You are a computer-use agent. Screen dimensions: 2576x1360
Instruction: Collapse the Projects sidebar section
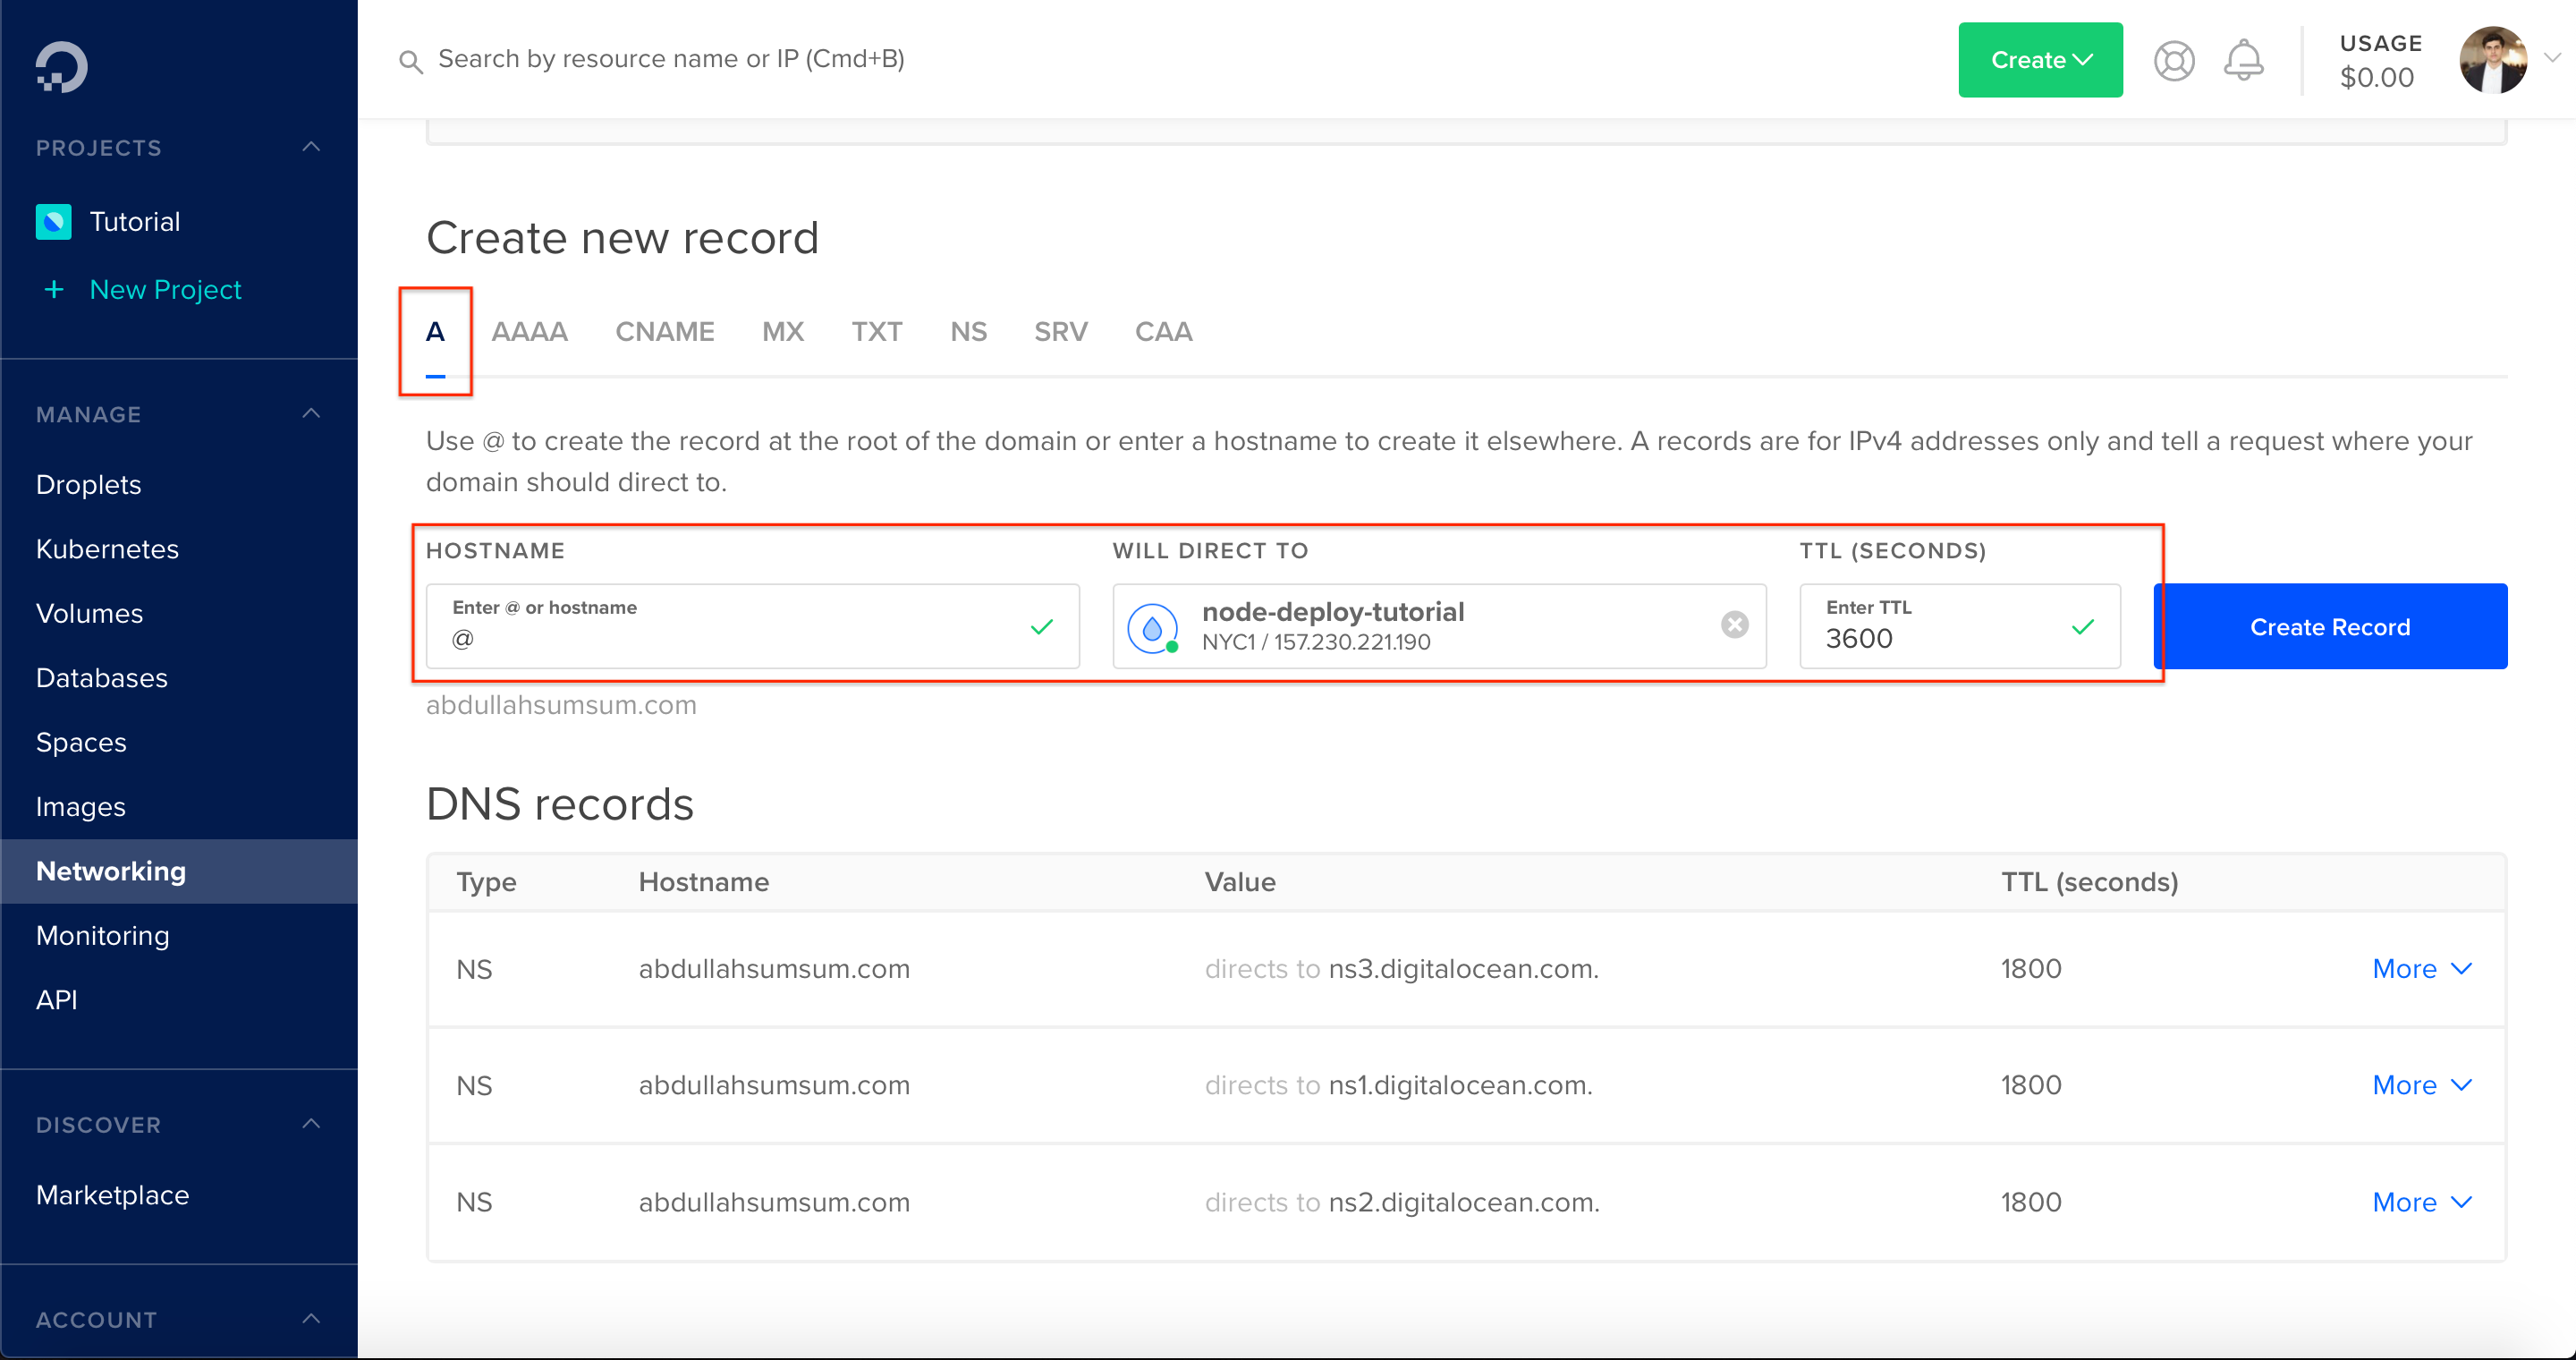pos(312,147)
